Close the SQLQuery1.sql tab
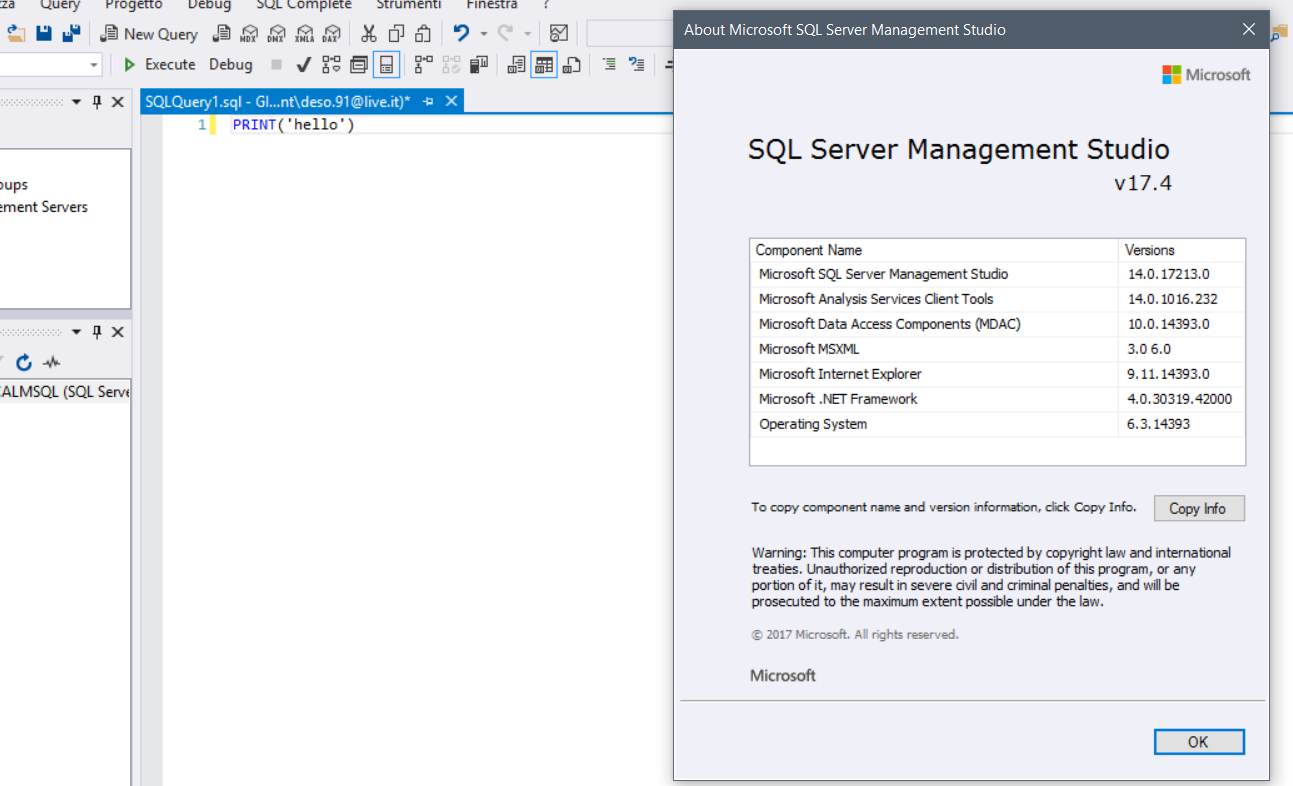 [451, 101]
